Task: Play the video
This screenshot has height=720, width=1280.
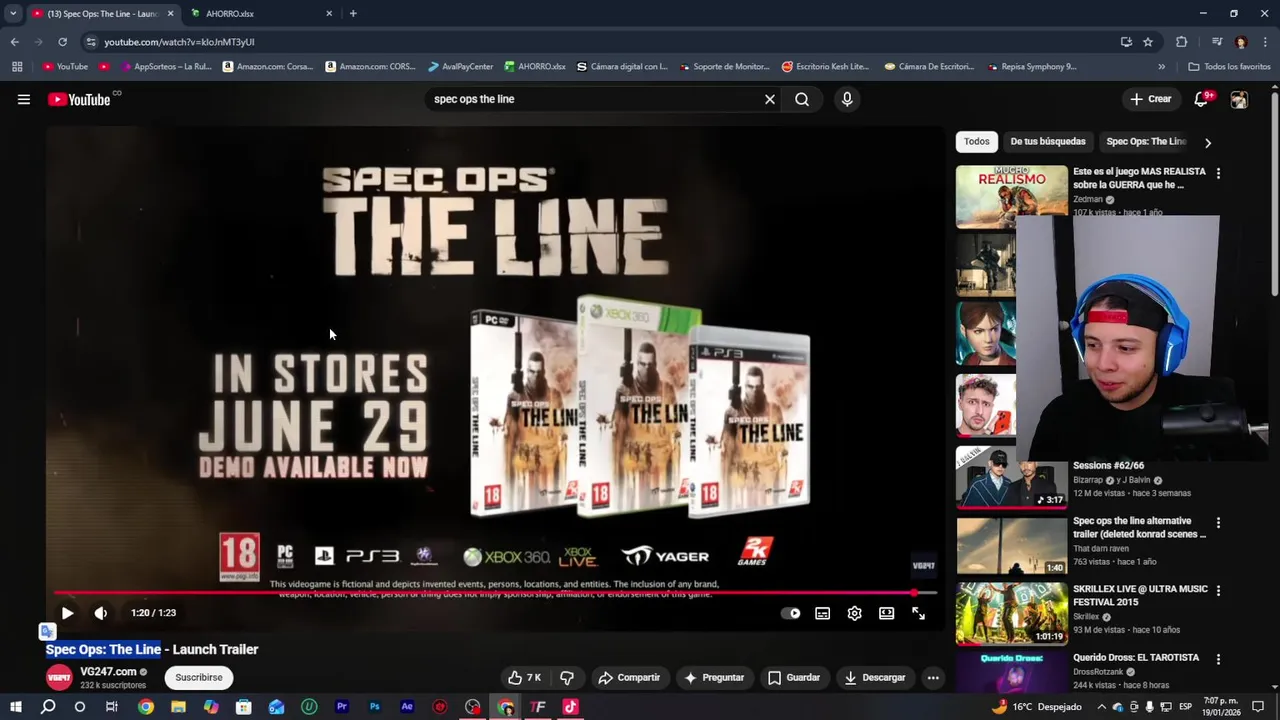Action: coord(67,613)
